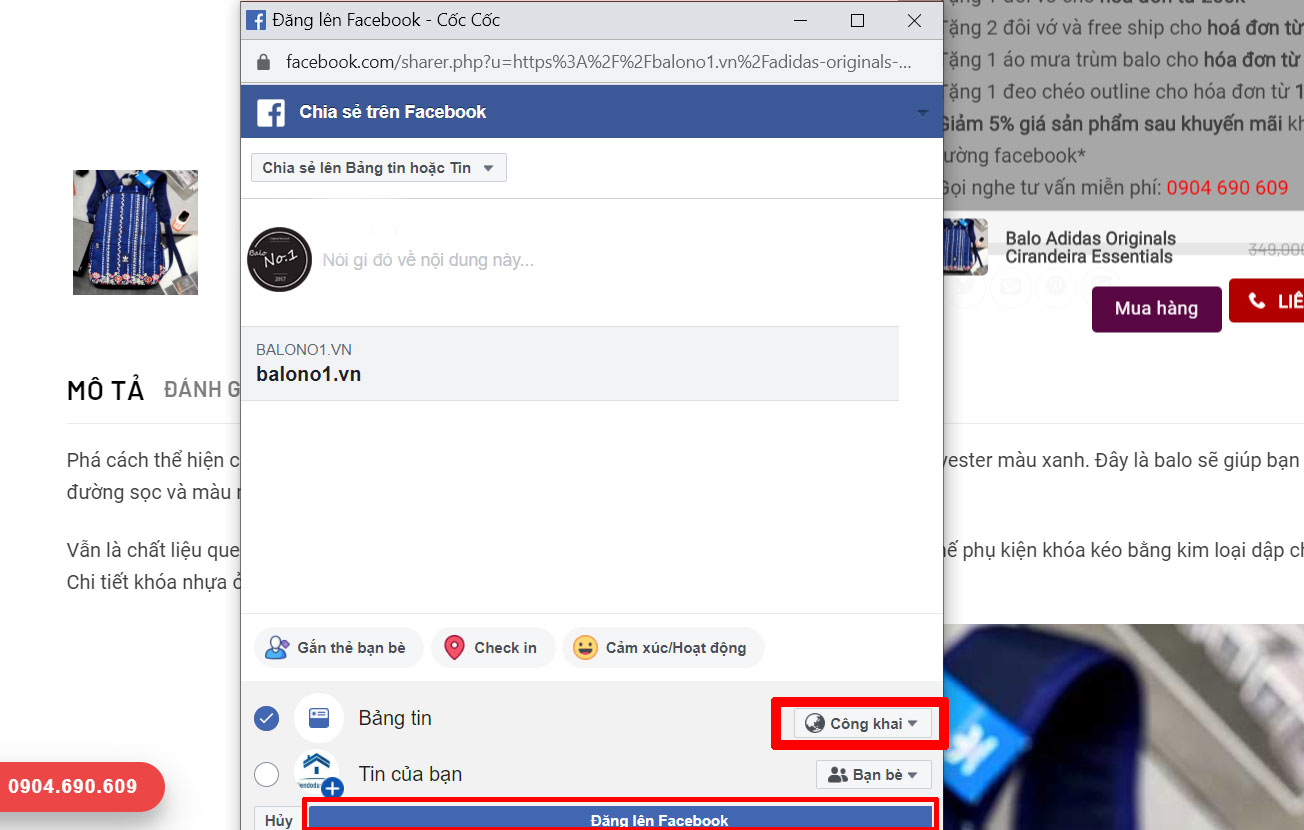The height and width of the screenshot is (830, 1304).
Task: Open the 'Bạn bè' audience dropdown
Action: 874,774
